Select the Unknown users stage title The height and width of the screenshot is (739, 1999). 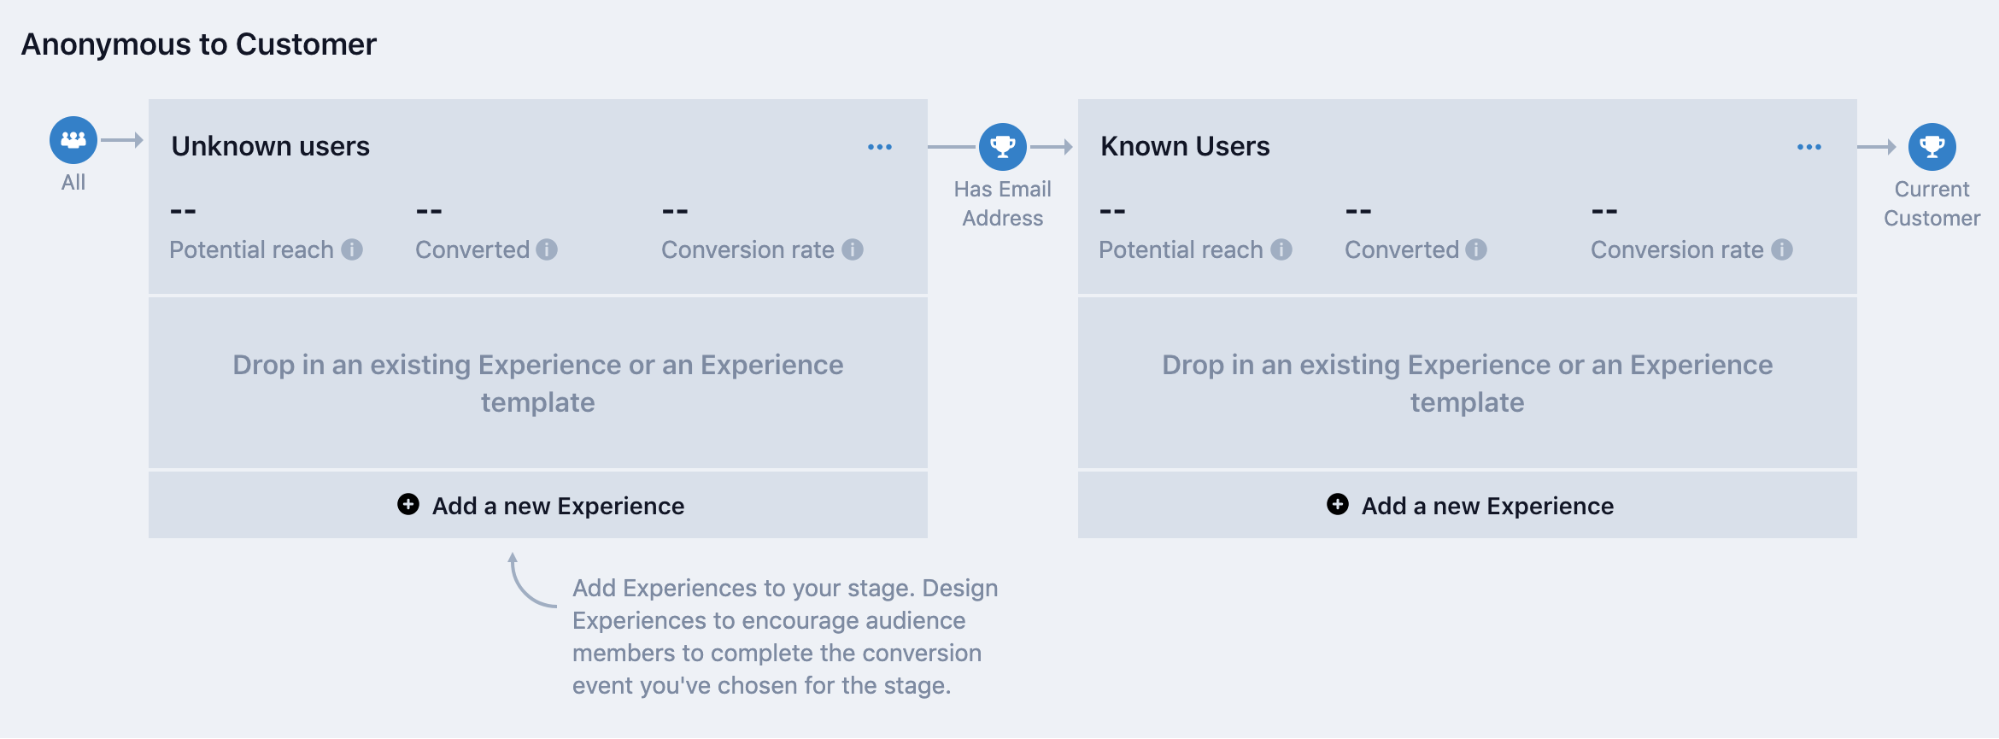click(x=270, y=146)
